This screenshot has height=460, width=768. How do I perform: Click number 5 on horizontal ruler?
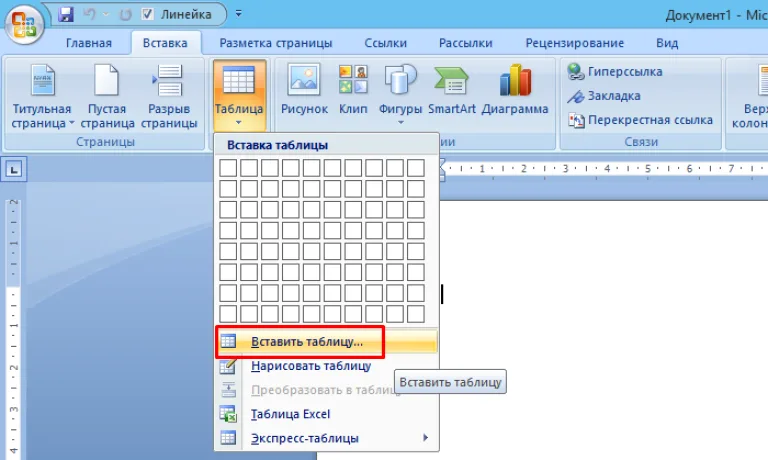648,169
